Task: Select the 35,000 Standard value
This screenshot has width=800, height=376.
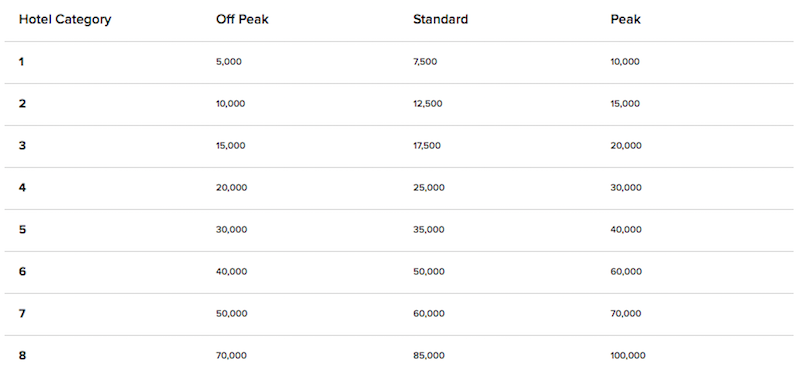Action: [x=429, y=230]
